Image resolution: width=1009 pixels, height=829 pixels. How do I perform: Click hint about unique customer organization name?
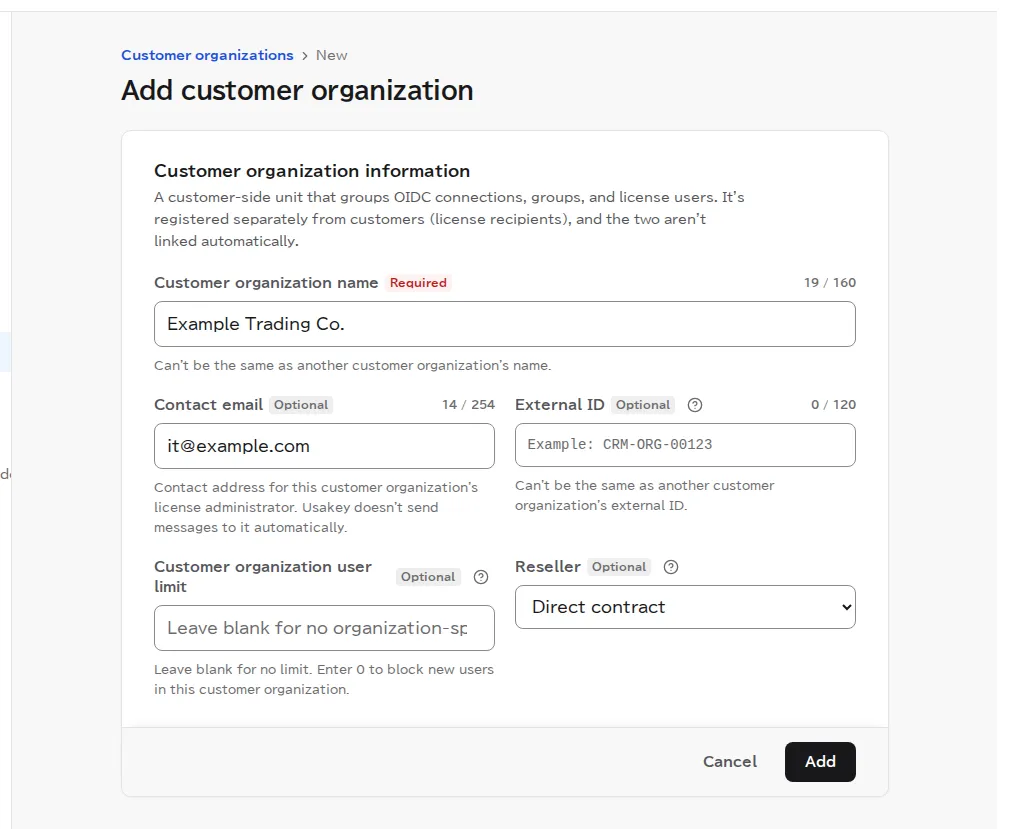point(353,366)
